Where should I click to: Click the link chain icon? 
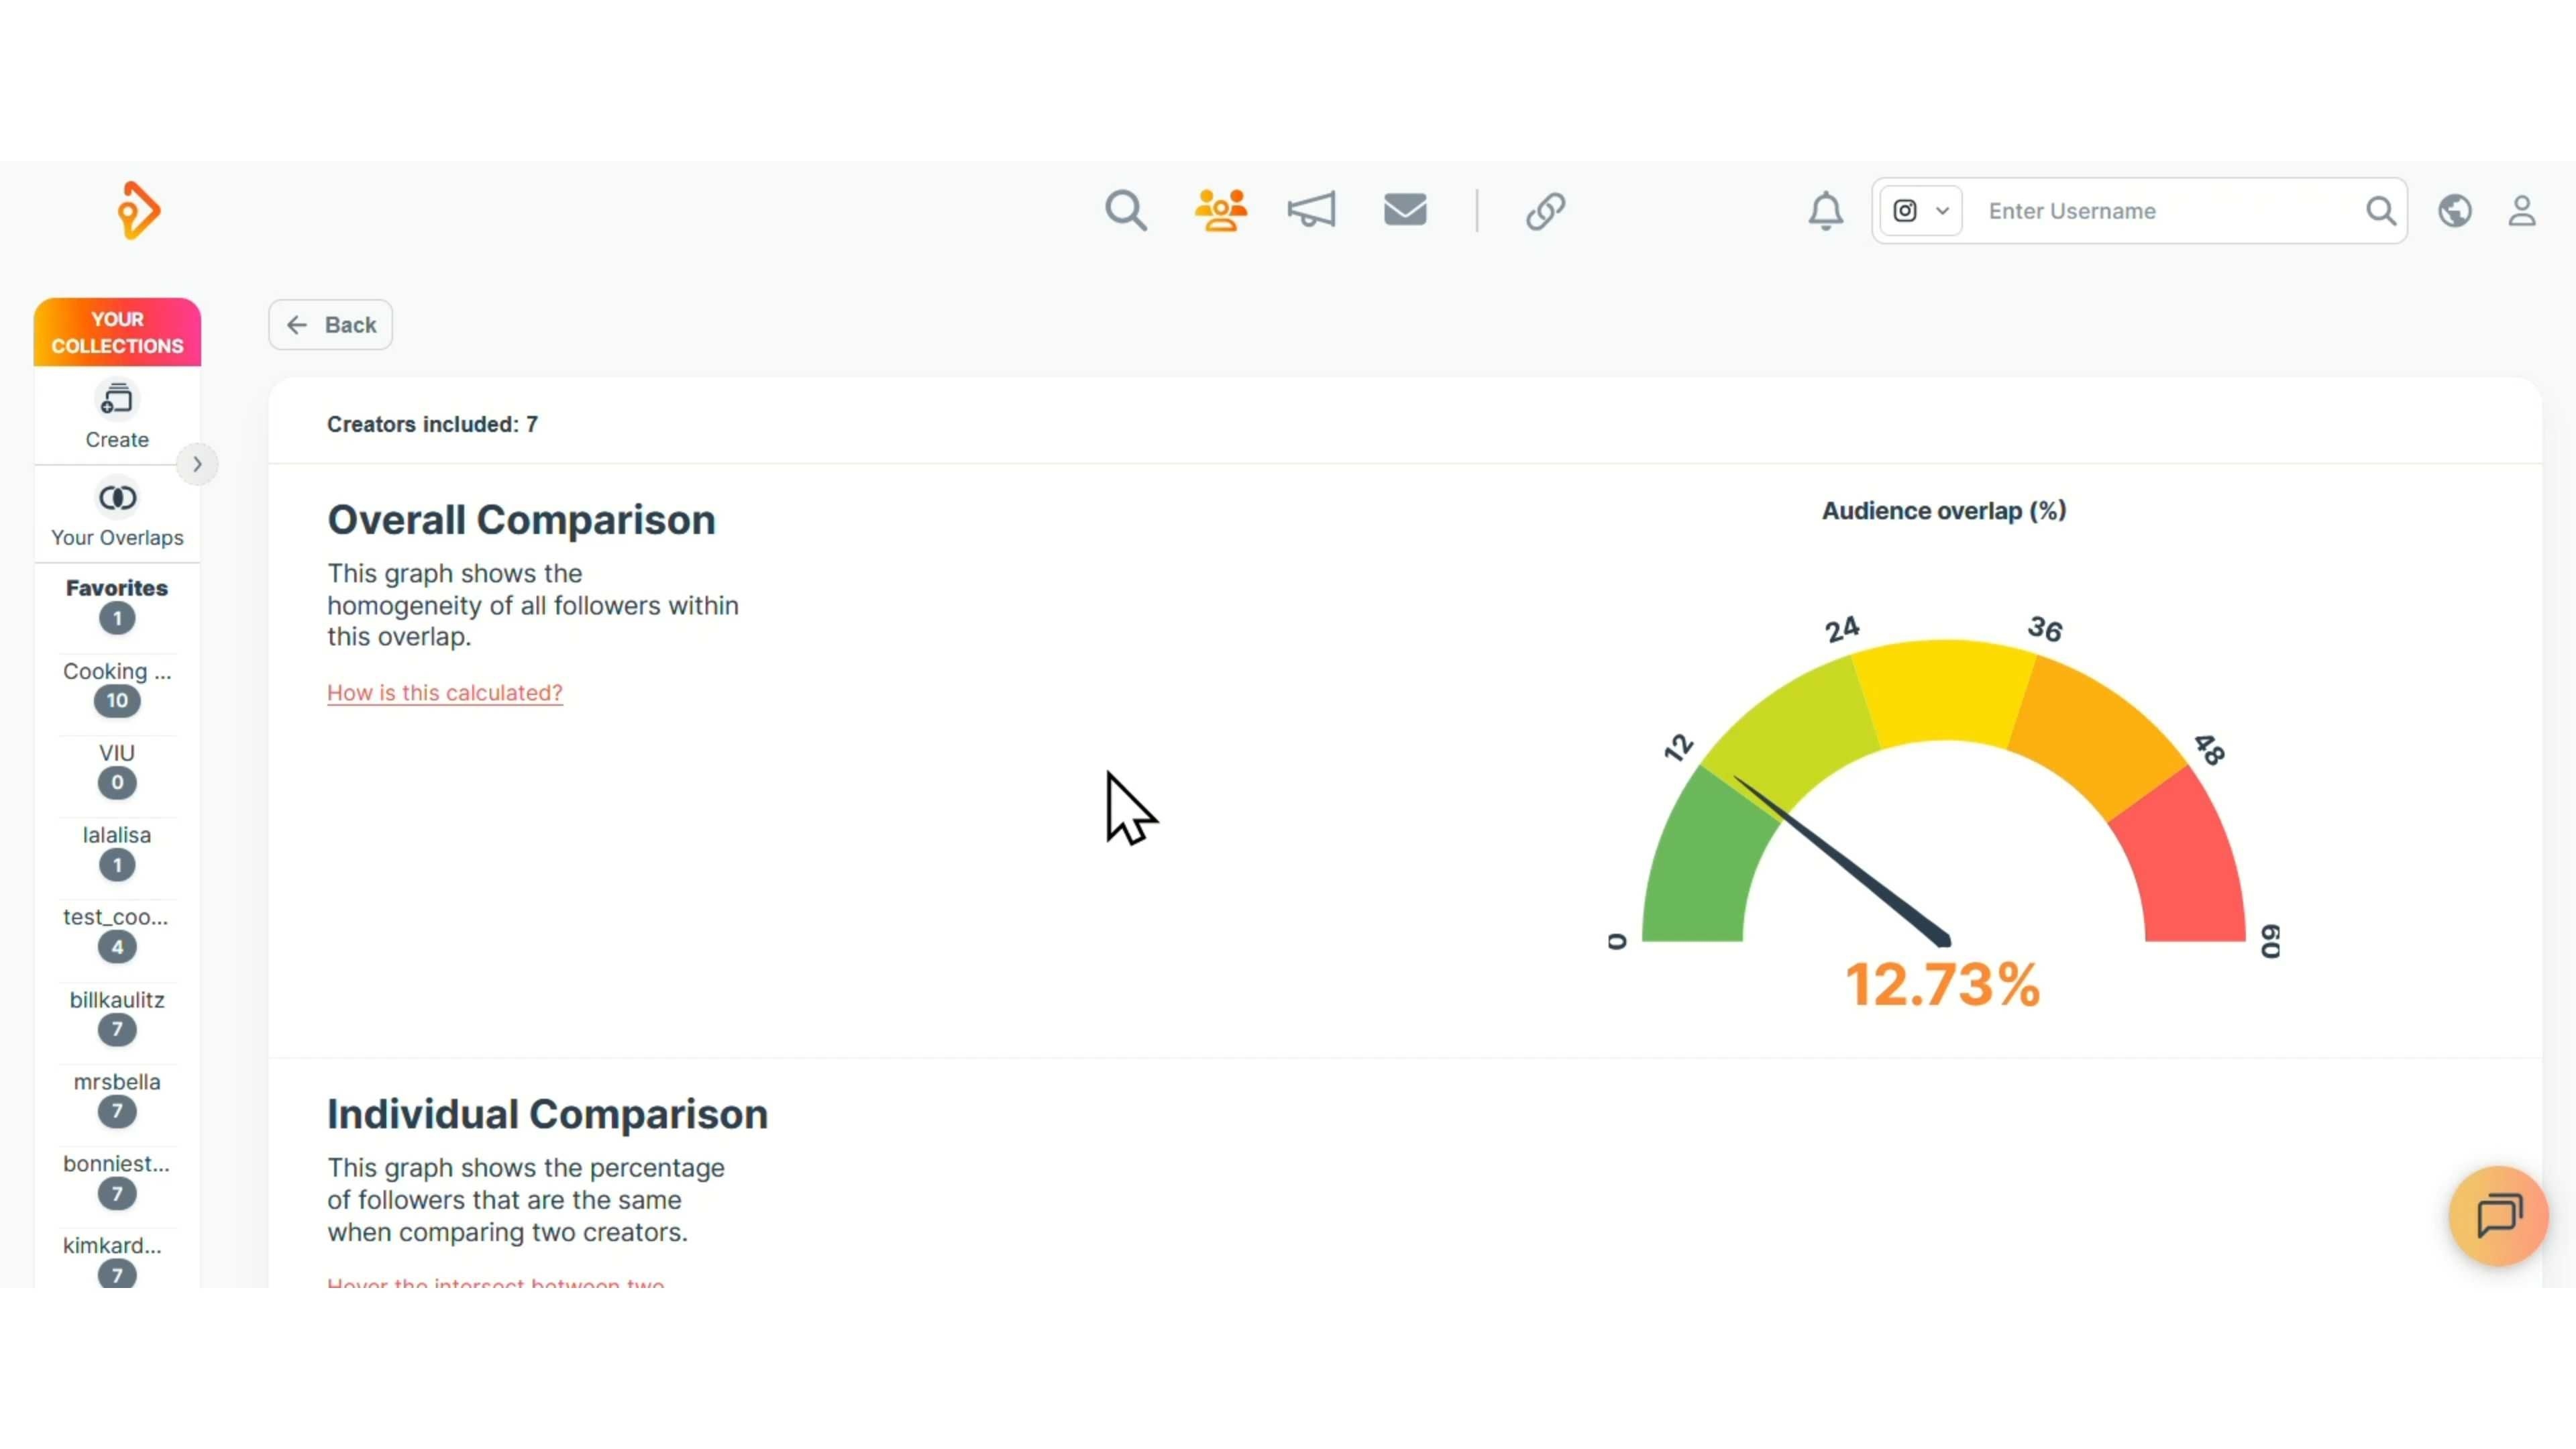[1545, 211]
